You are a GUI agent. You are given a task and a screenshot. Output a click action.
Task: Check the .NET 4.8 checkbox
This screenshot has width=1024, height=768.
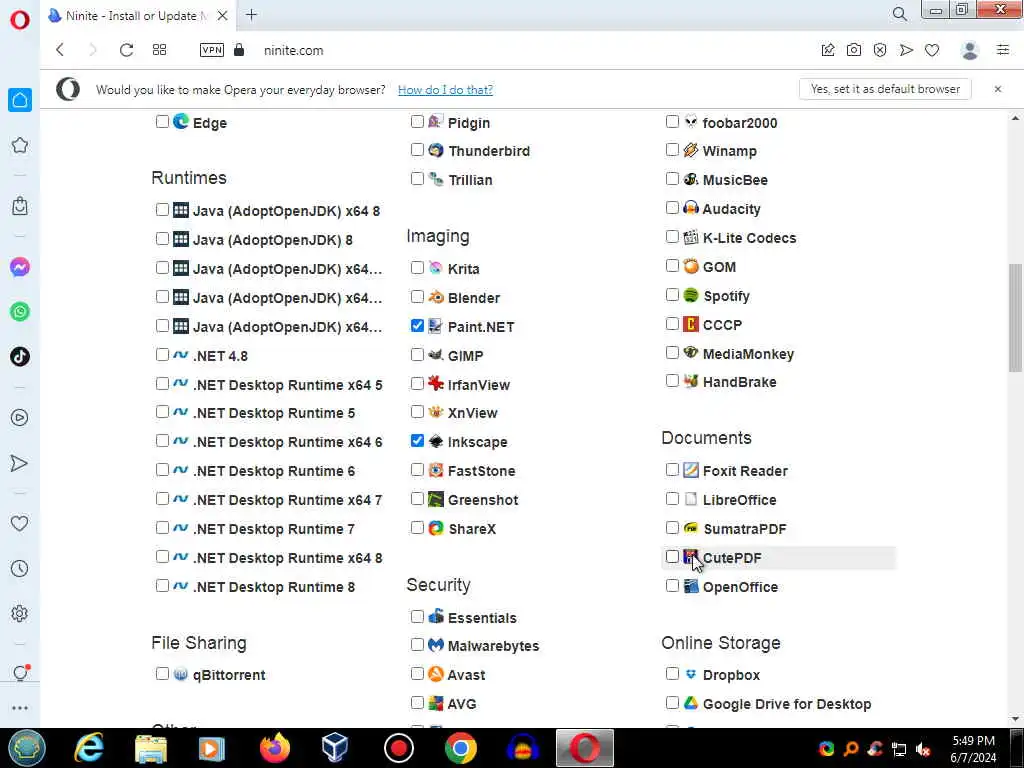point(162,355)
